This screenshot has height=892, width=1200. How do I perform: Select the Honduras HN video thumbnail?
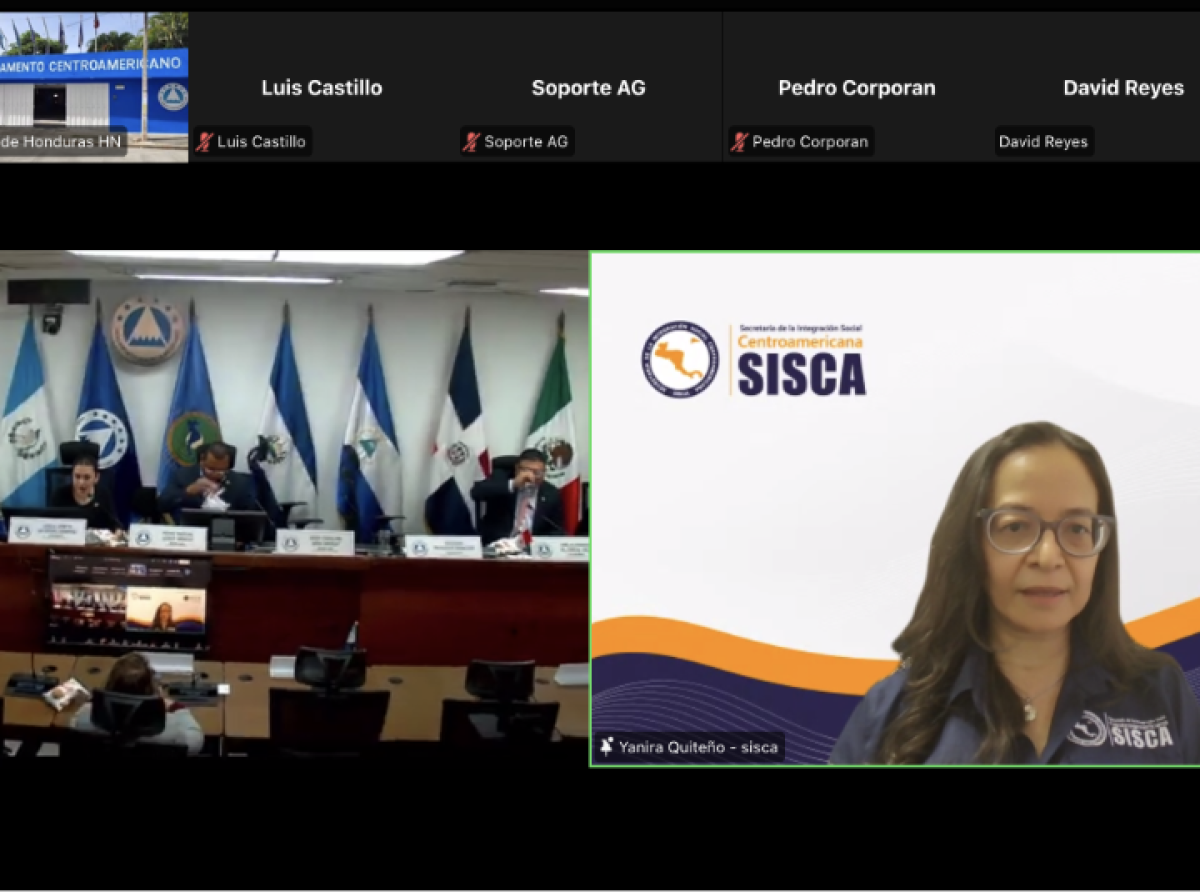pos(94,87)
